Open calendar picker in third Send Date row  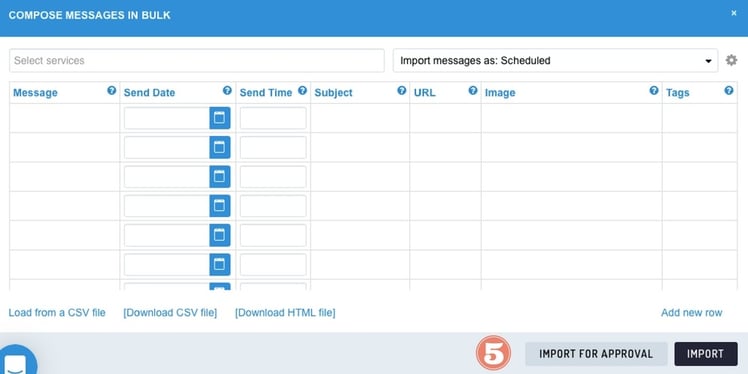(219, 177)
